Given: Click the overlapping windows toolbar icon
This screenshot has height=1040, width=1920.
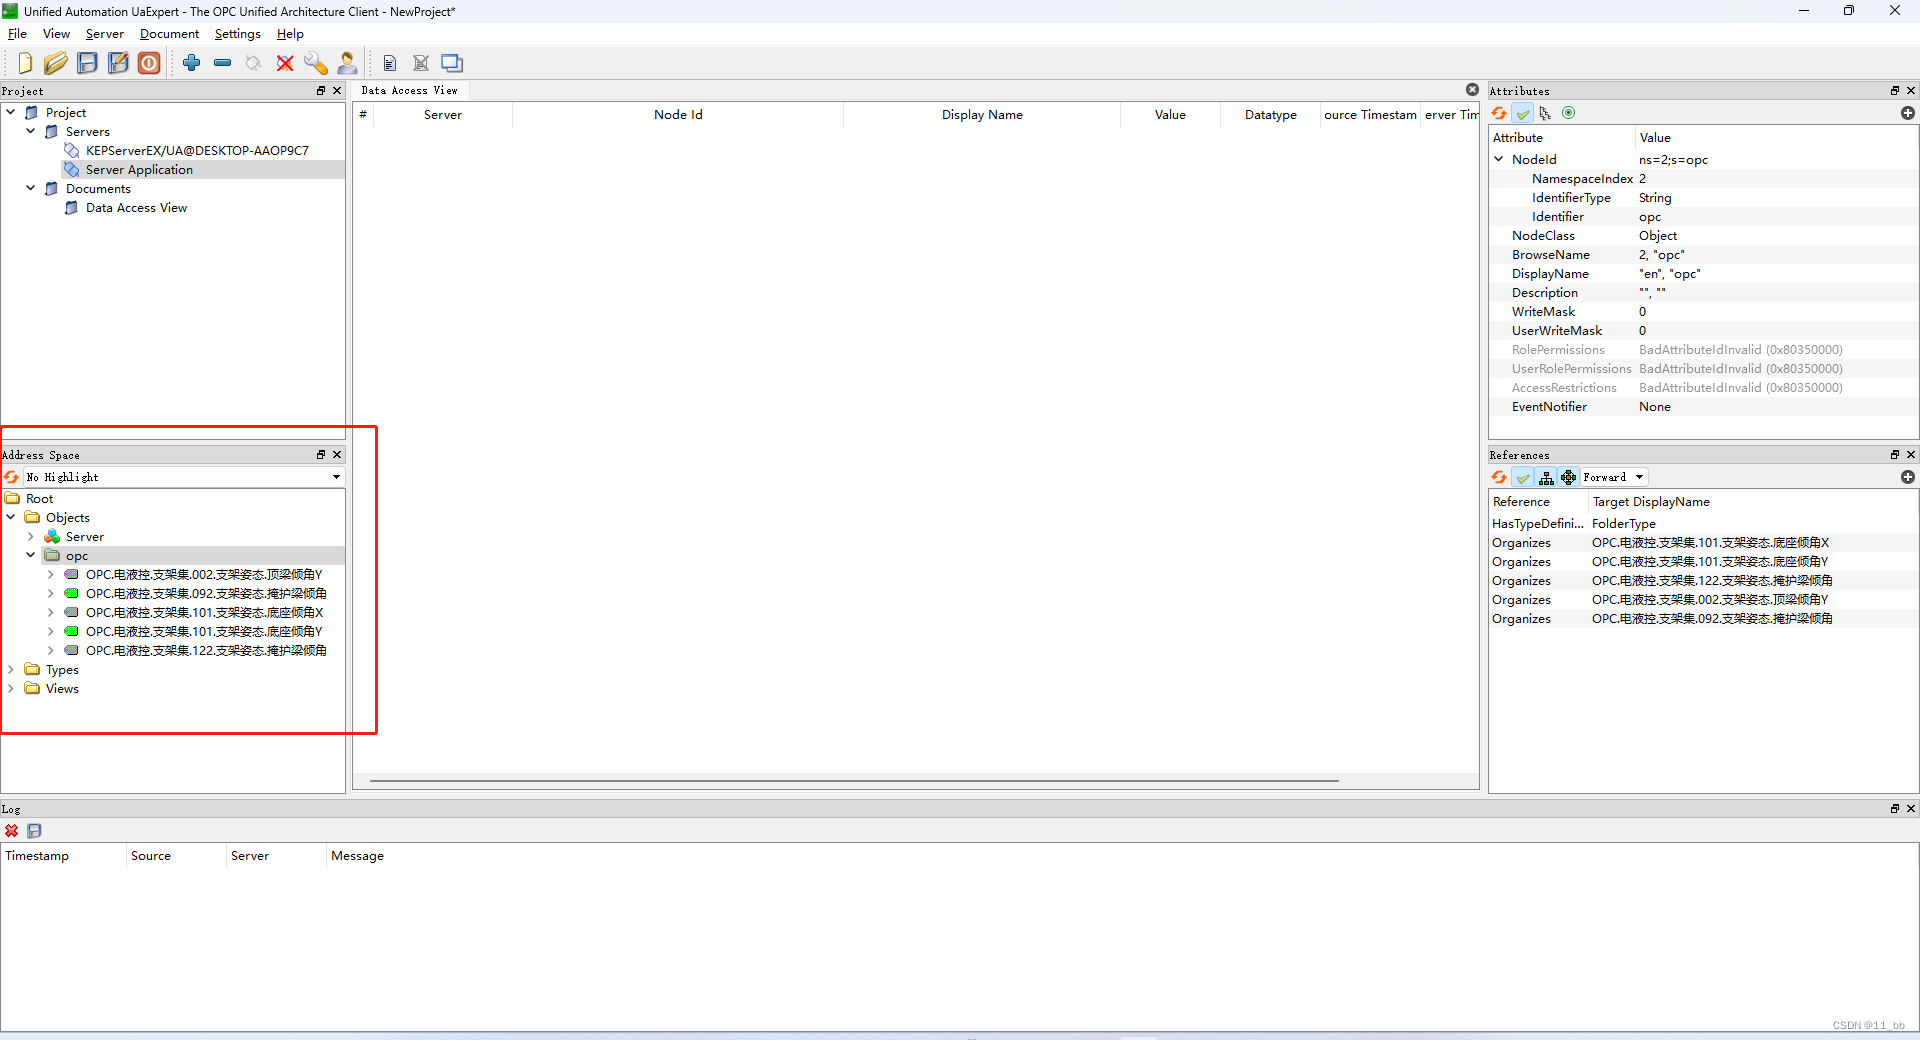Looking at the screenshot, I should [x=452, y=63].
